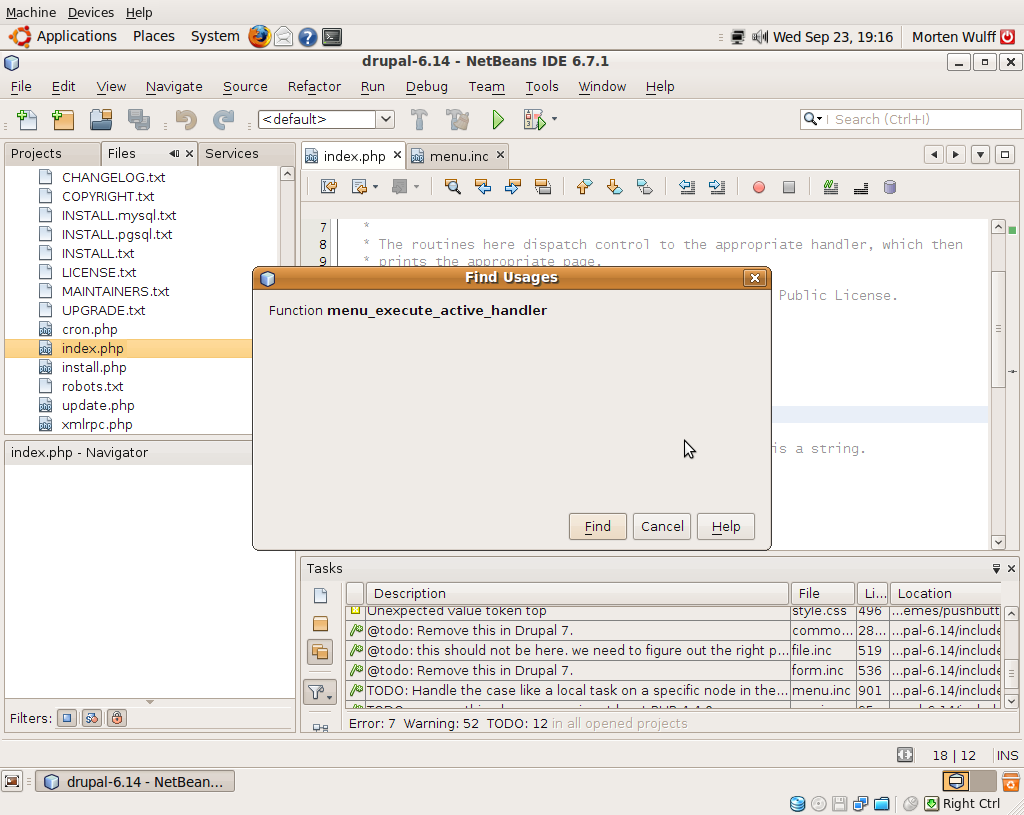
Task: Click the Undo arrow icon
Action: point(186,120)
